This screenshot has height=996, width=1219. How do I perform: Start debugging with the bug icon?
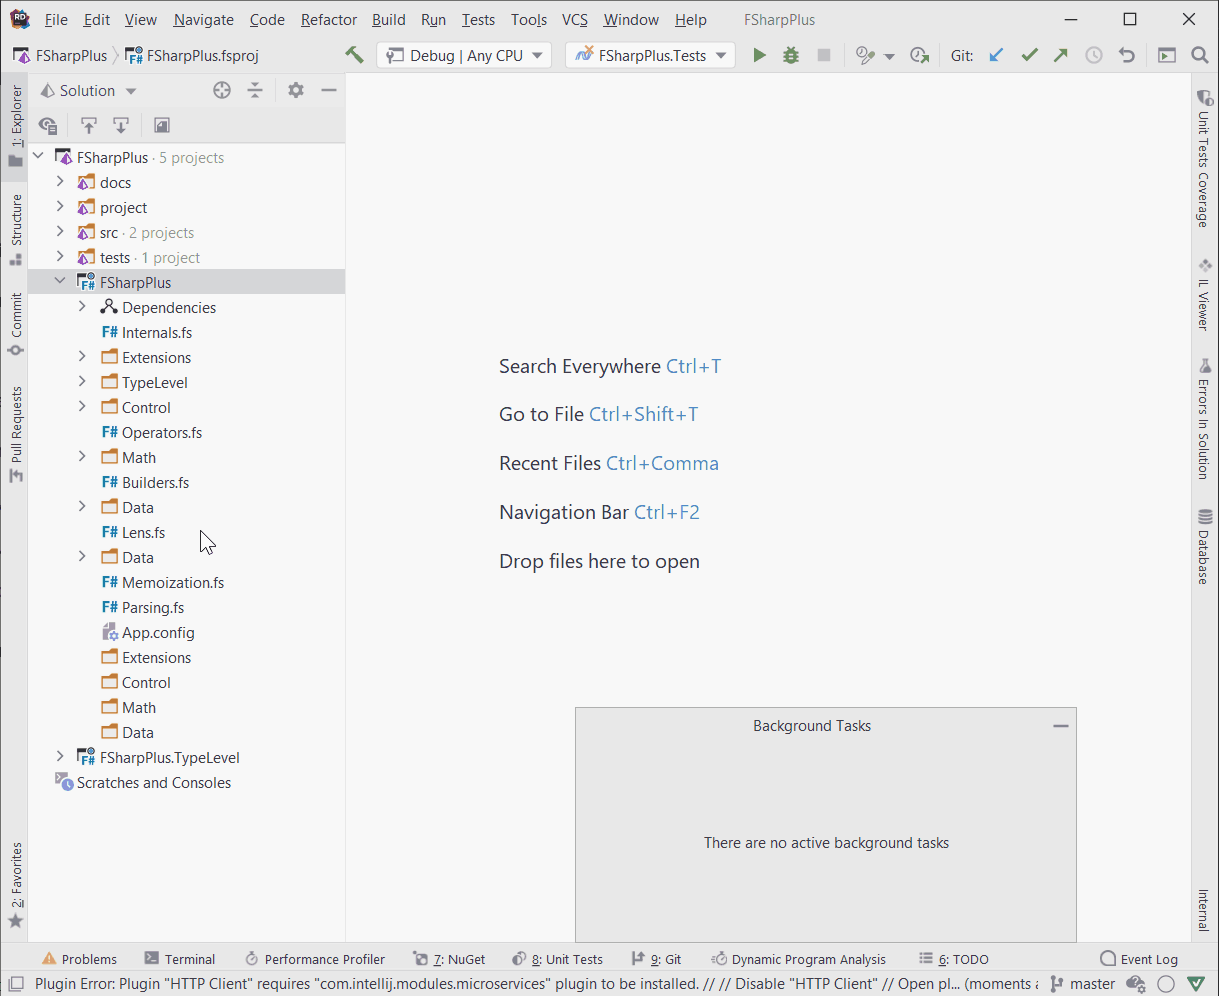click(791, 55)
